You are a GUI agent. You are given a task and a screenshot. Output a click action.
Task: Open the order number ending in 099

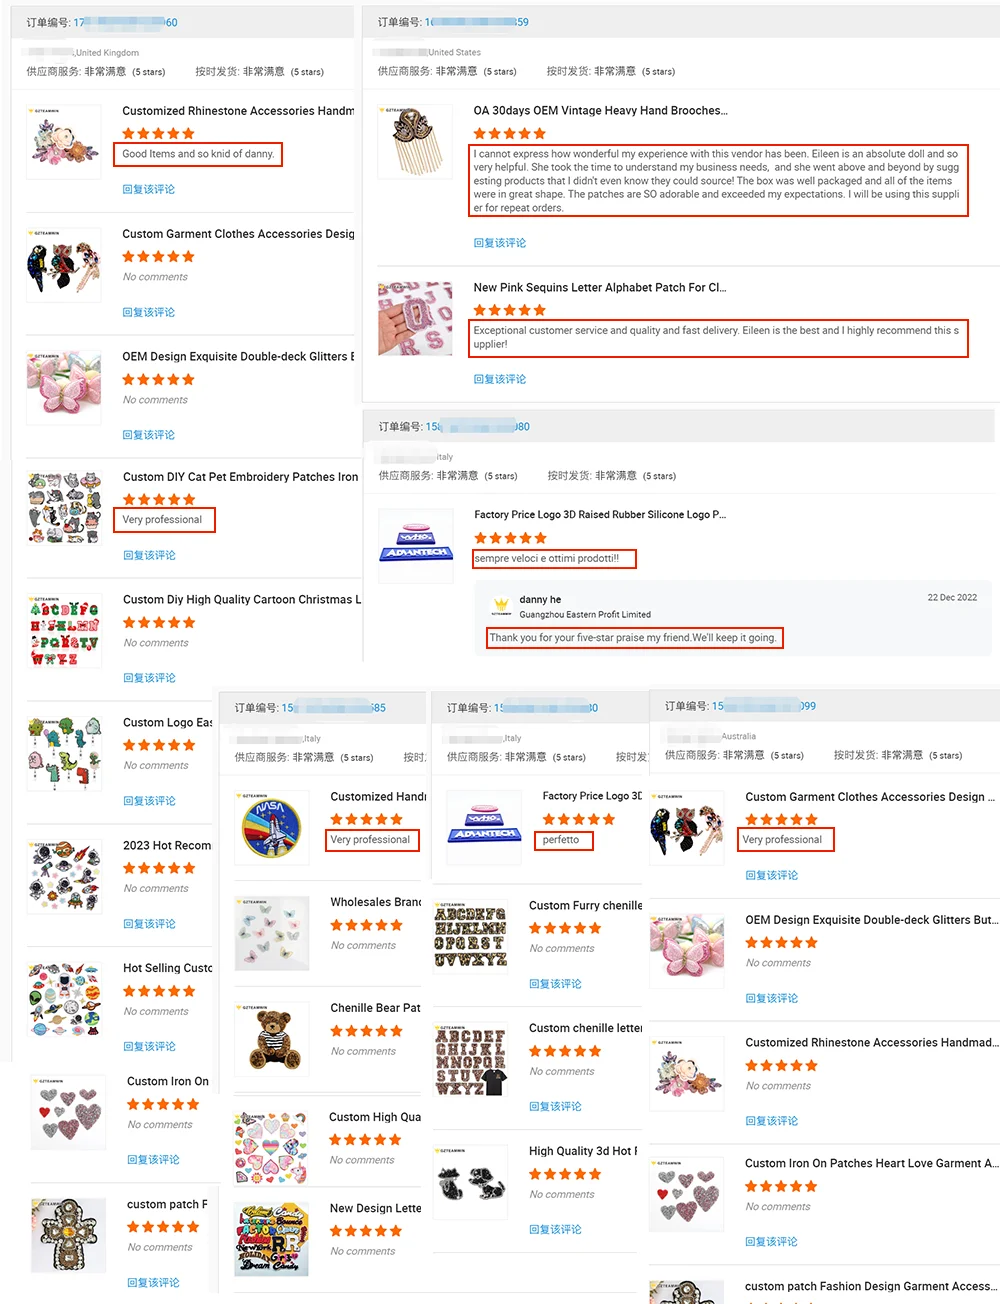pyautogui.click(x=764, y=706)
